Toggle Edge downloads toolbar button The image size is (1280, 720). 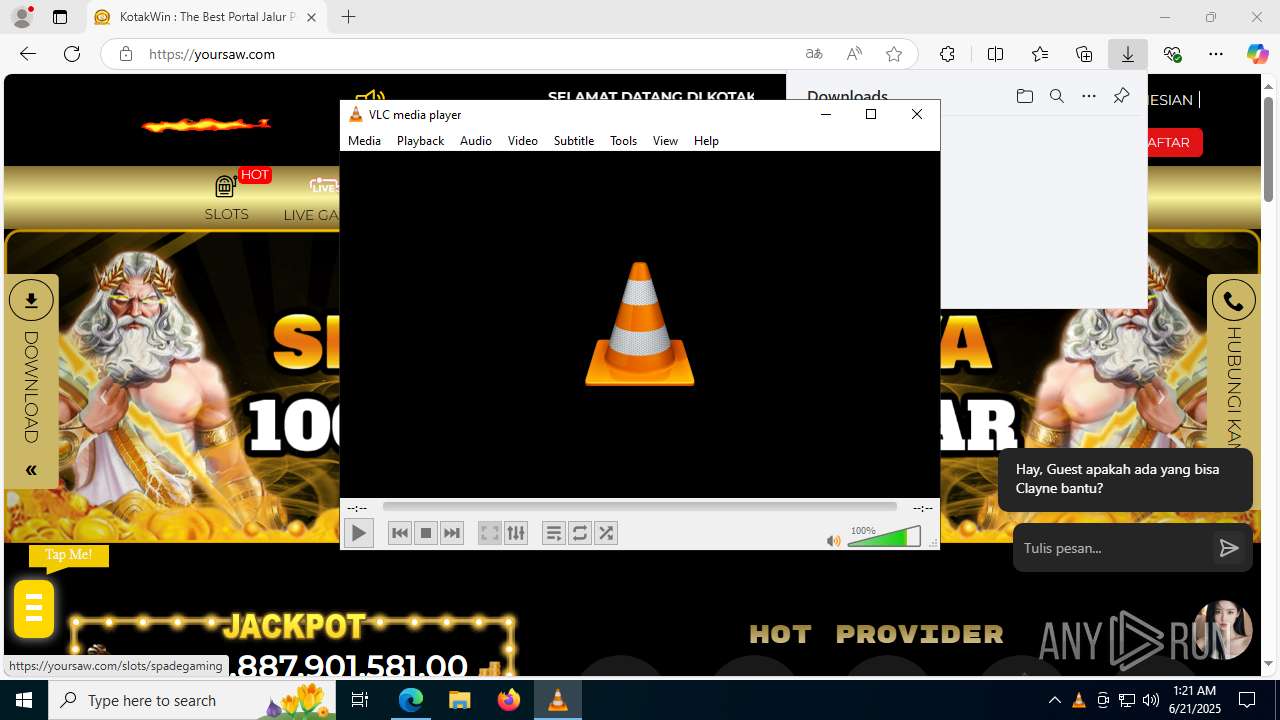coord(1128,54)
